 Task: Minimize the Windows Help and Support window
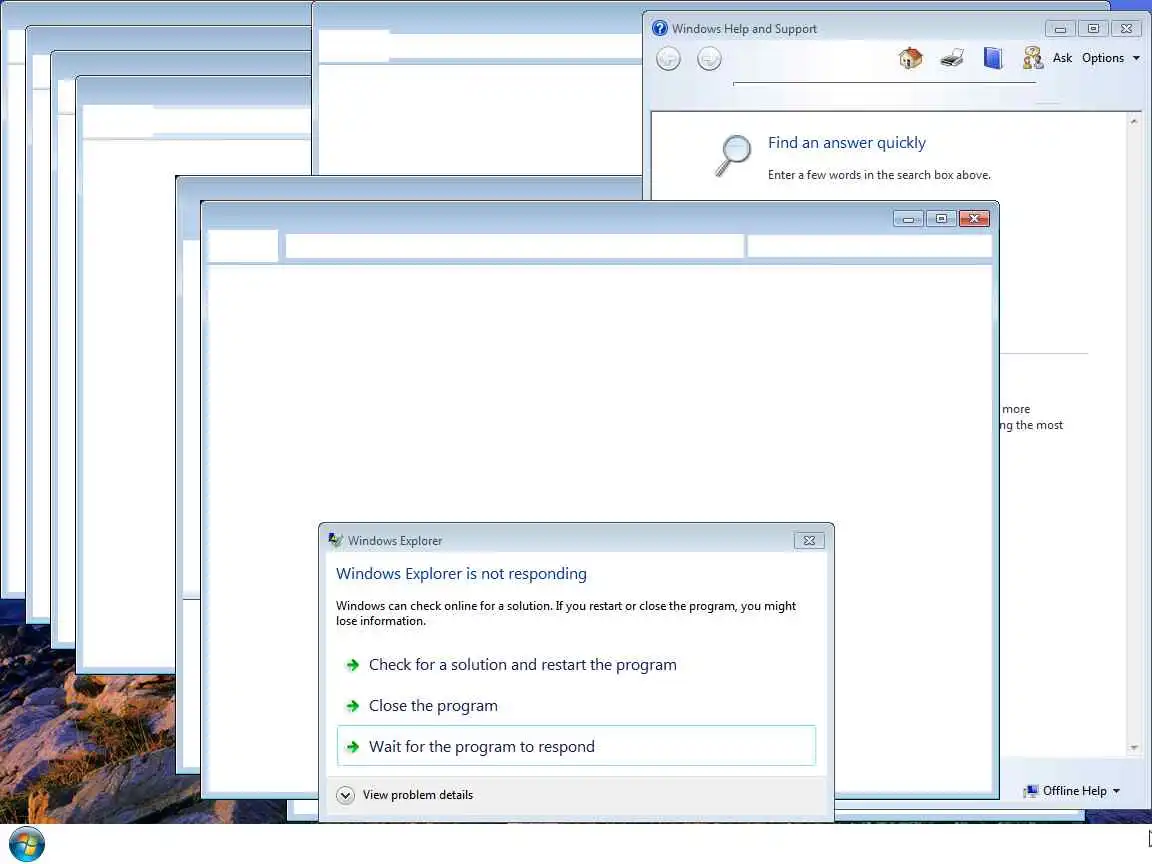point(1060,29)
